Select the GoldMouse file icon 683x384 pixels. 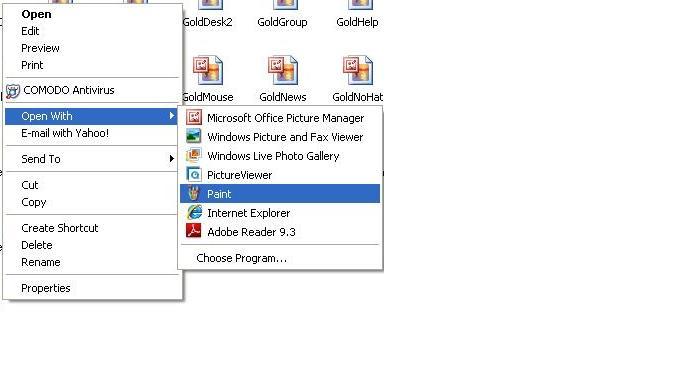(208, 70)
